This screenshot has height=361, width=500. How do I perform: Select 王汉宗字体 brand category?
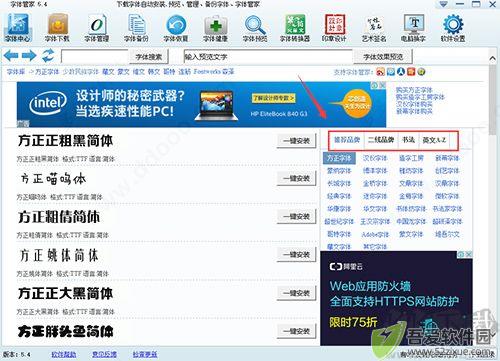pos(375,221)
